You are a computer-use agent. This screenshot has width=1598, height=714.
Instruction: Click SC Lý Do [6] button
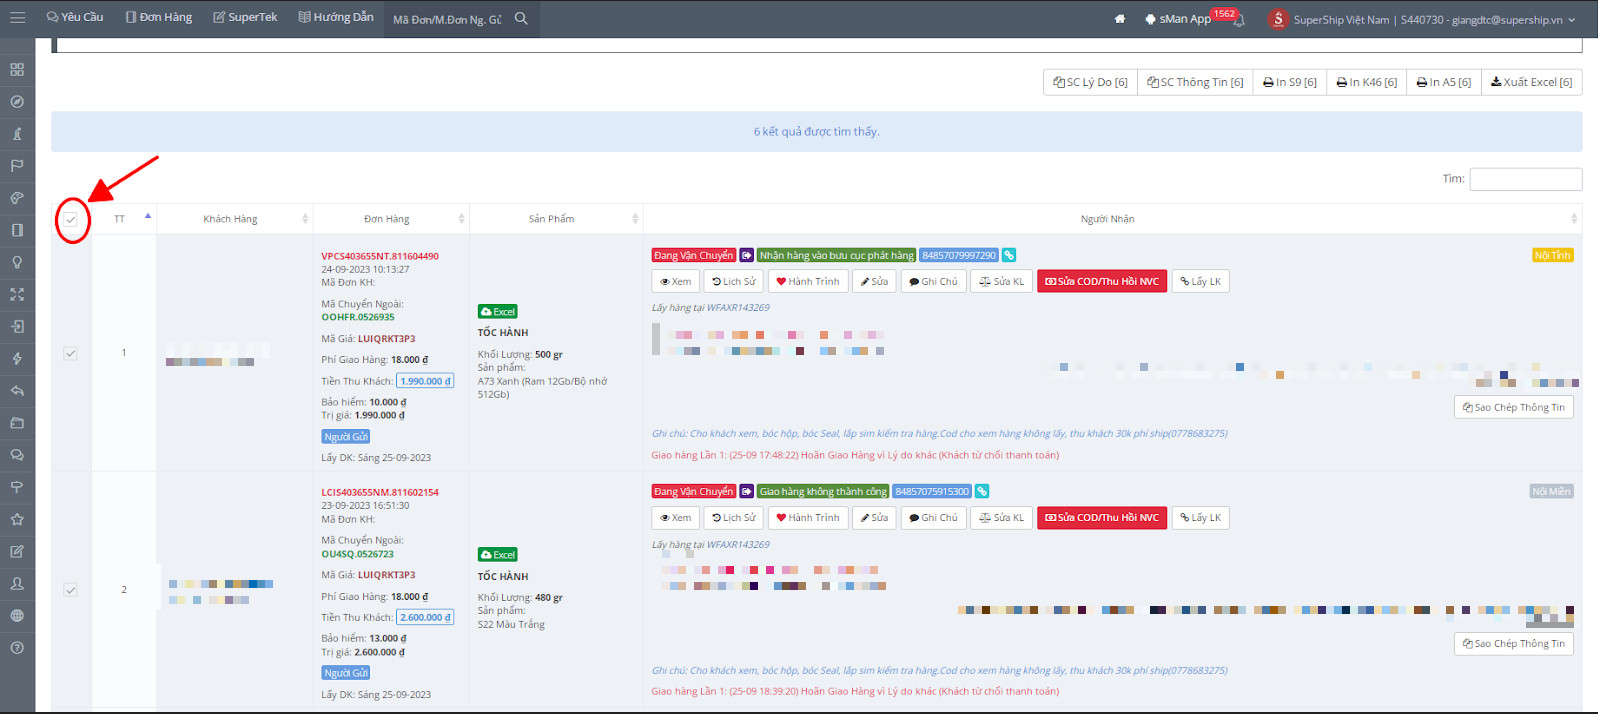click(1090, 82)
